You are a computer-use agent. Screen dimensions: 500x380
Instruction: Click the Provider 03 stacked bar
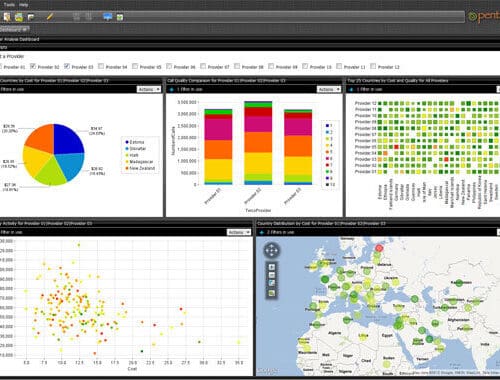tap(298, 147)
